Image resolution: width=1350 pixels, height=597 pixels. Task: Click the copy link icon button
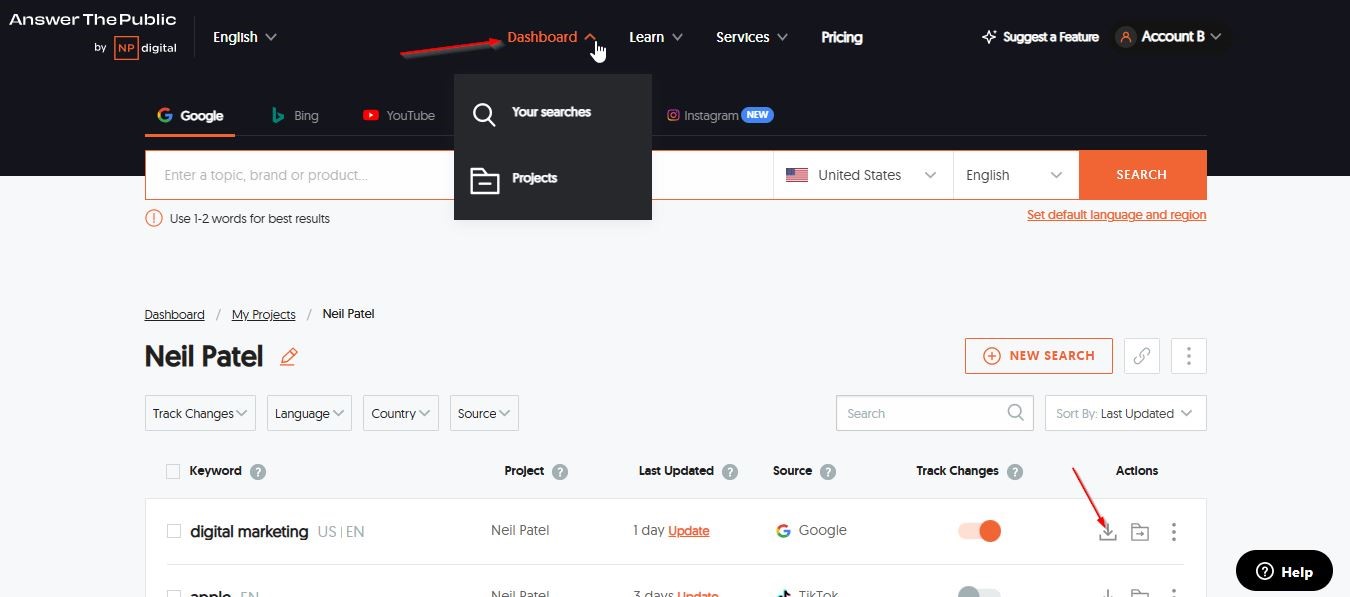(x=1142, y=356)
